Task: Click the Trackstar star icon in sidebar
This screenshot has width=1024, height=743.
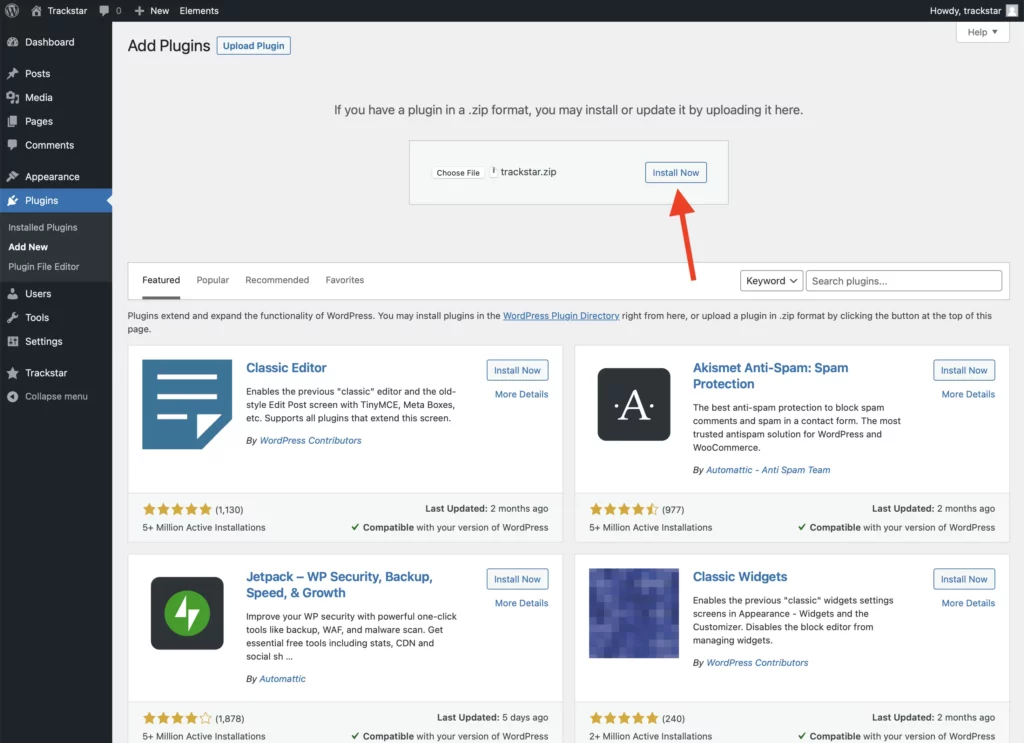Action: point(12,373)
